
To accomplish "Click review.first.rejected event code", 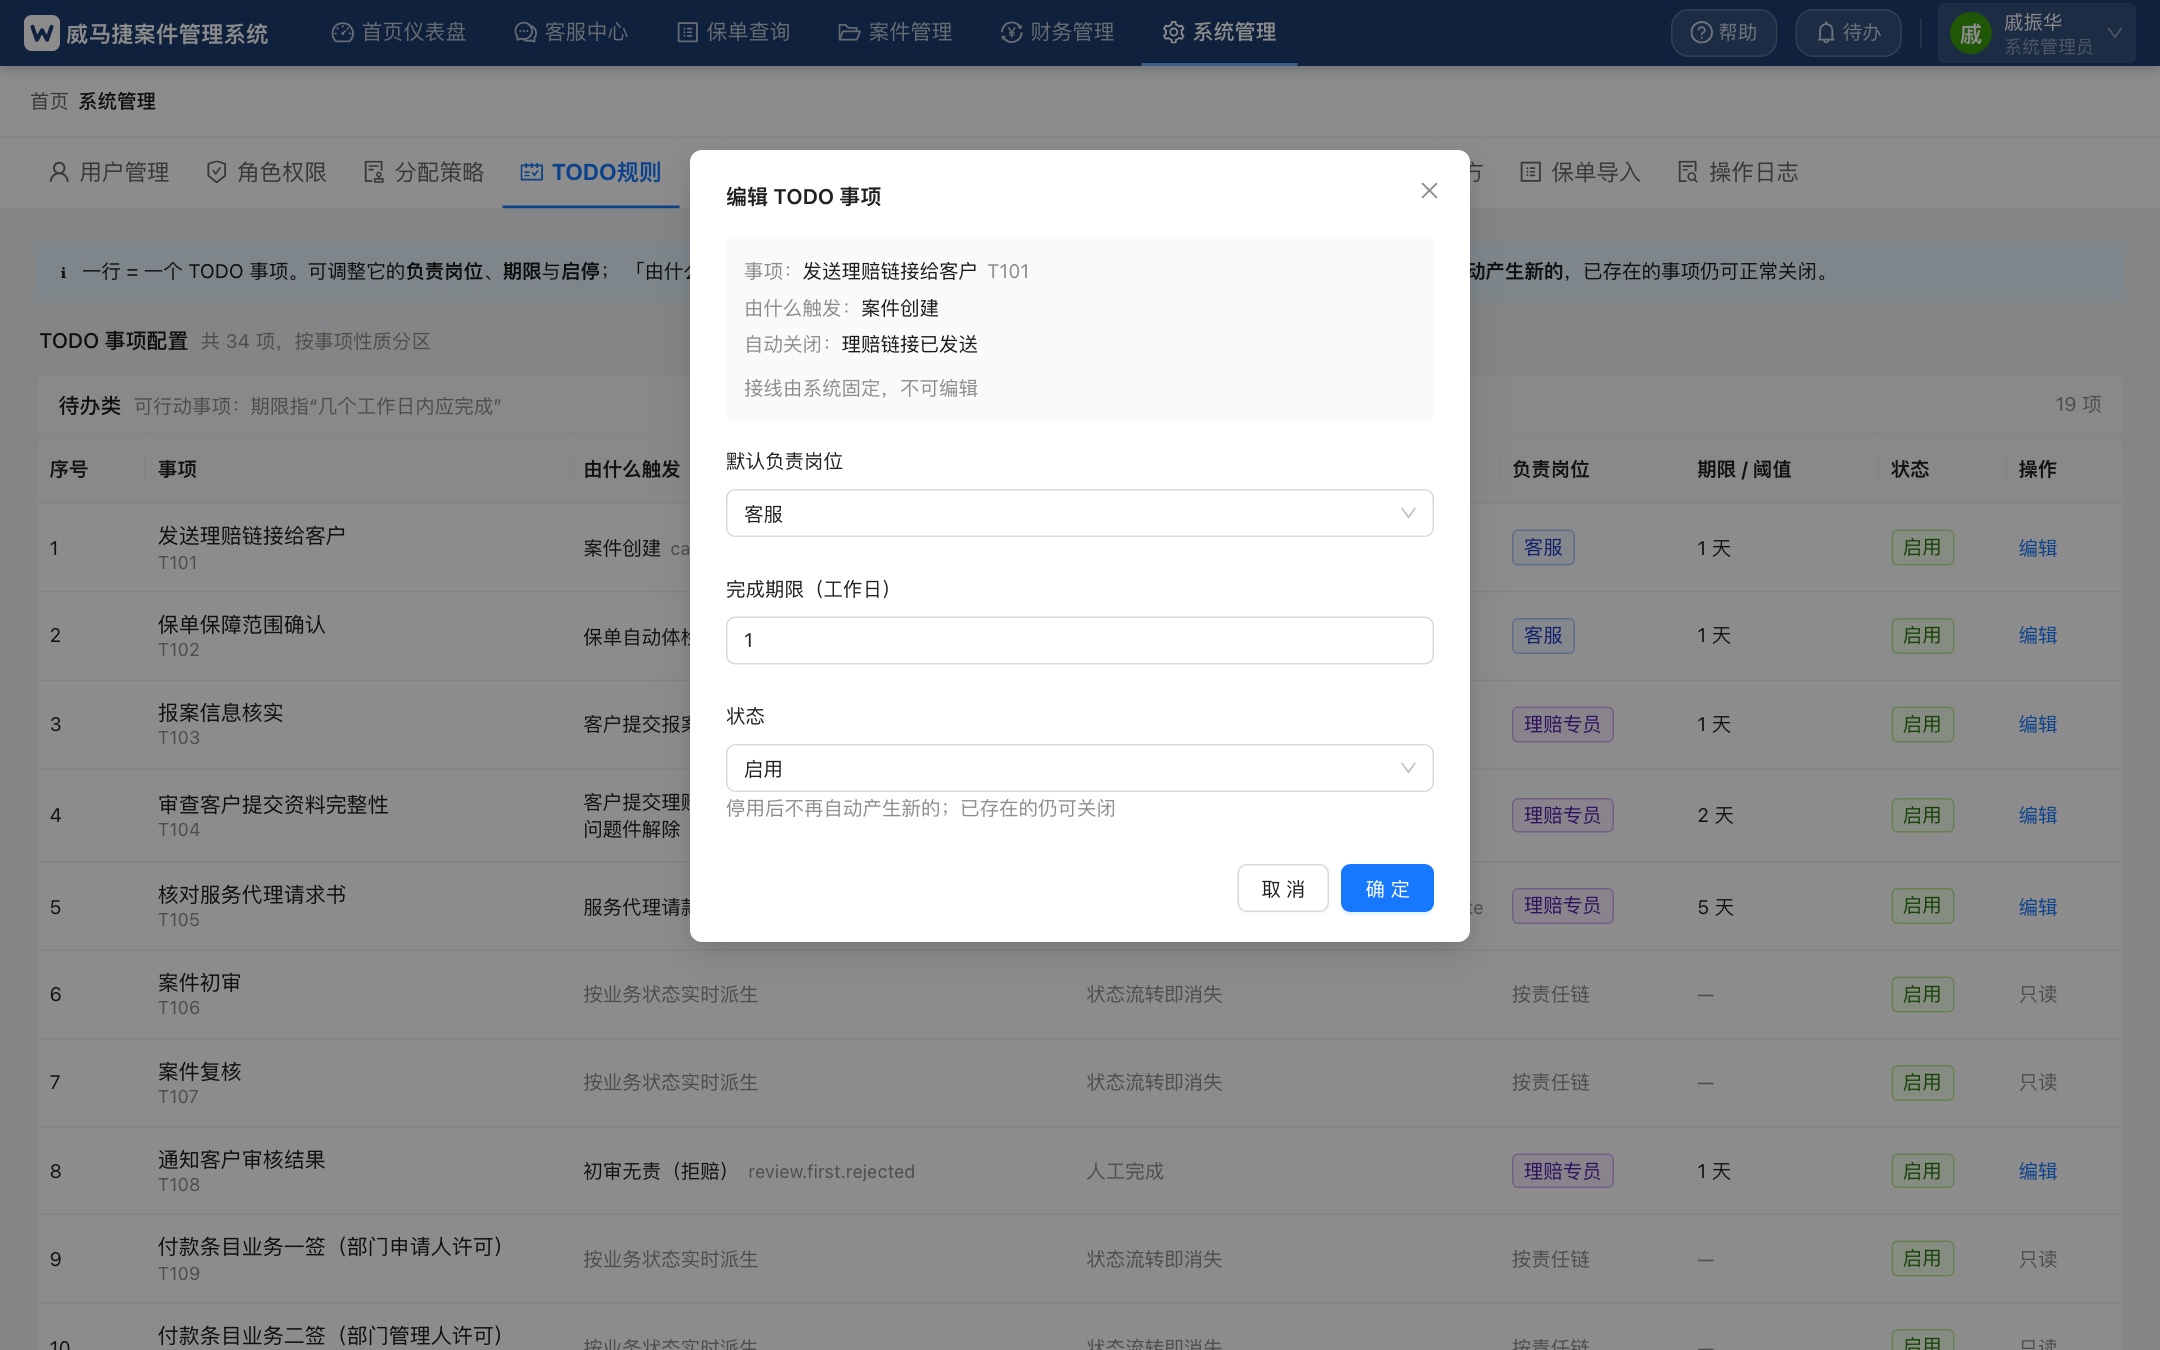I will coord(831,1171).
